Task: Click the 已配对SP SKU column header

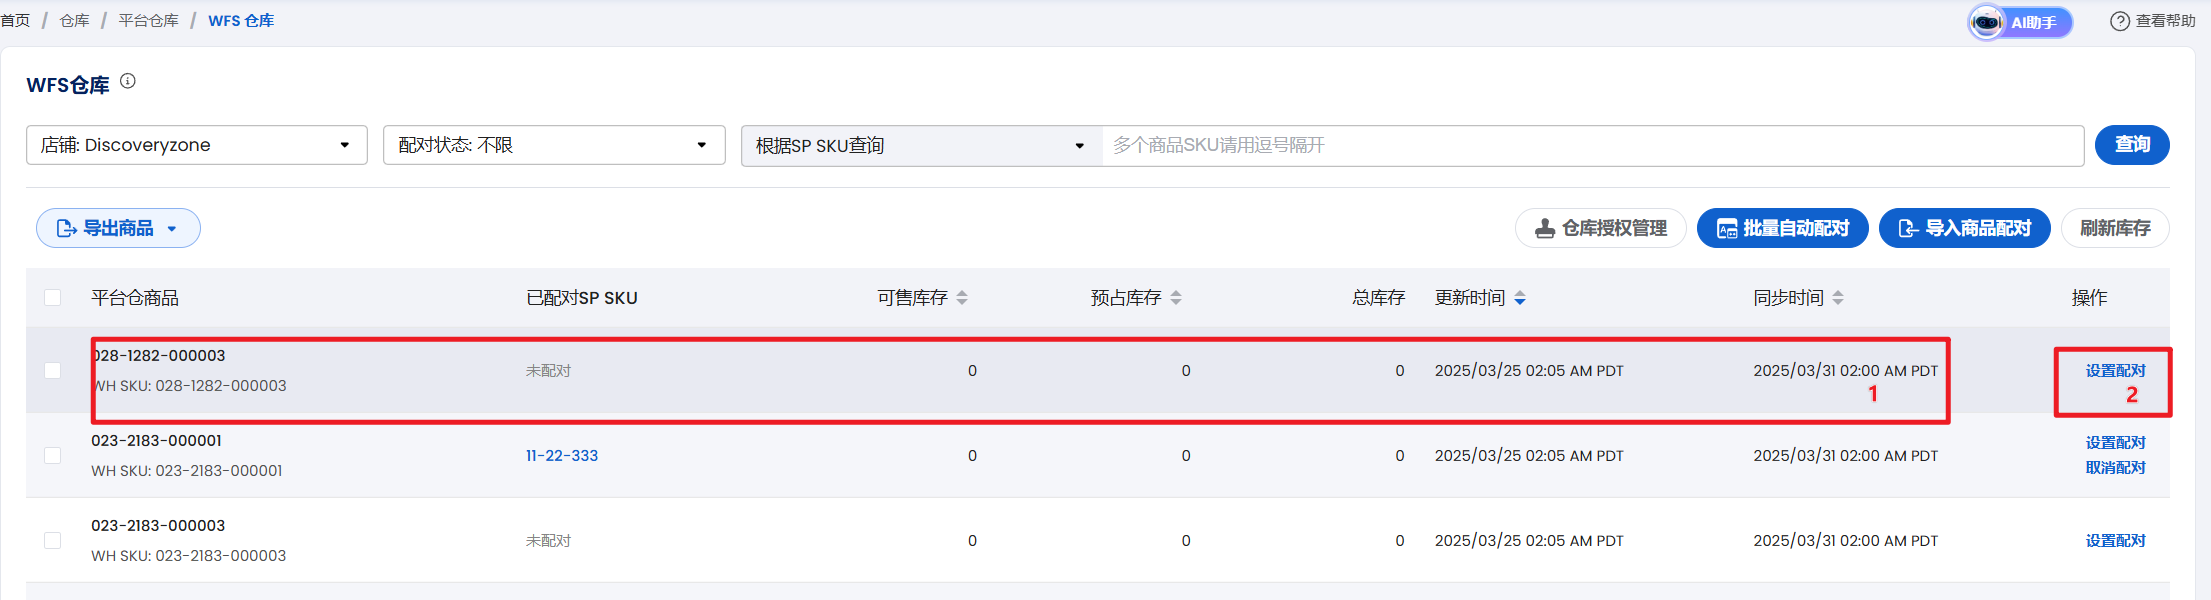Action: (x=582, y=297)
